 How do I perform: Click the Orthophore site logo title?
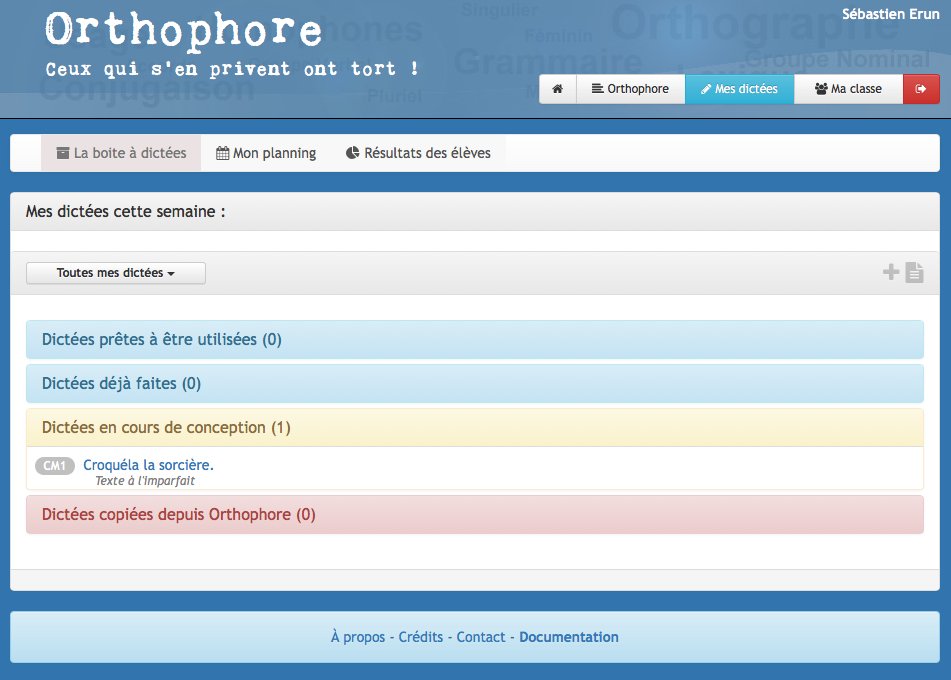[x=184, y=30]
